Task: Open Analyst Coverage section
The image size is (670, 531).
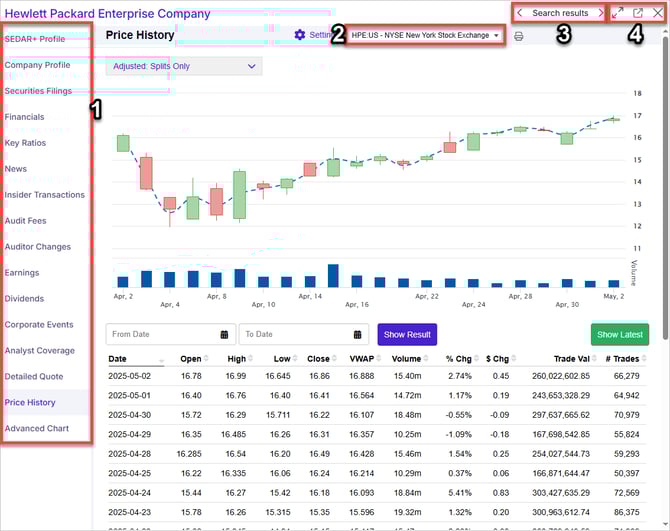Action: [x=40, y=351]
